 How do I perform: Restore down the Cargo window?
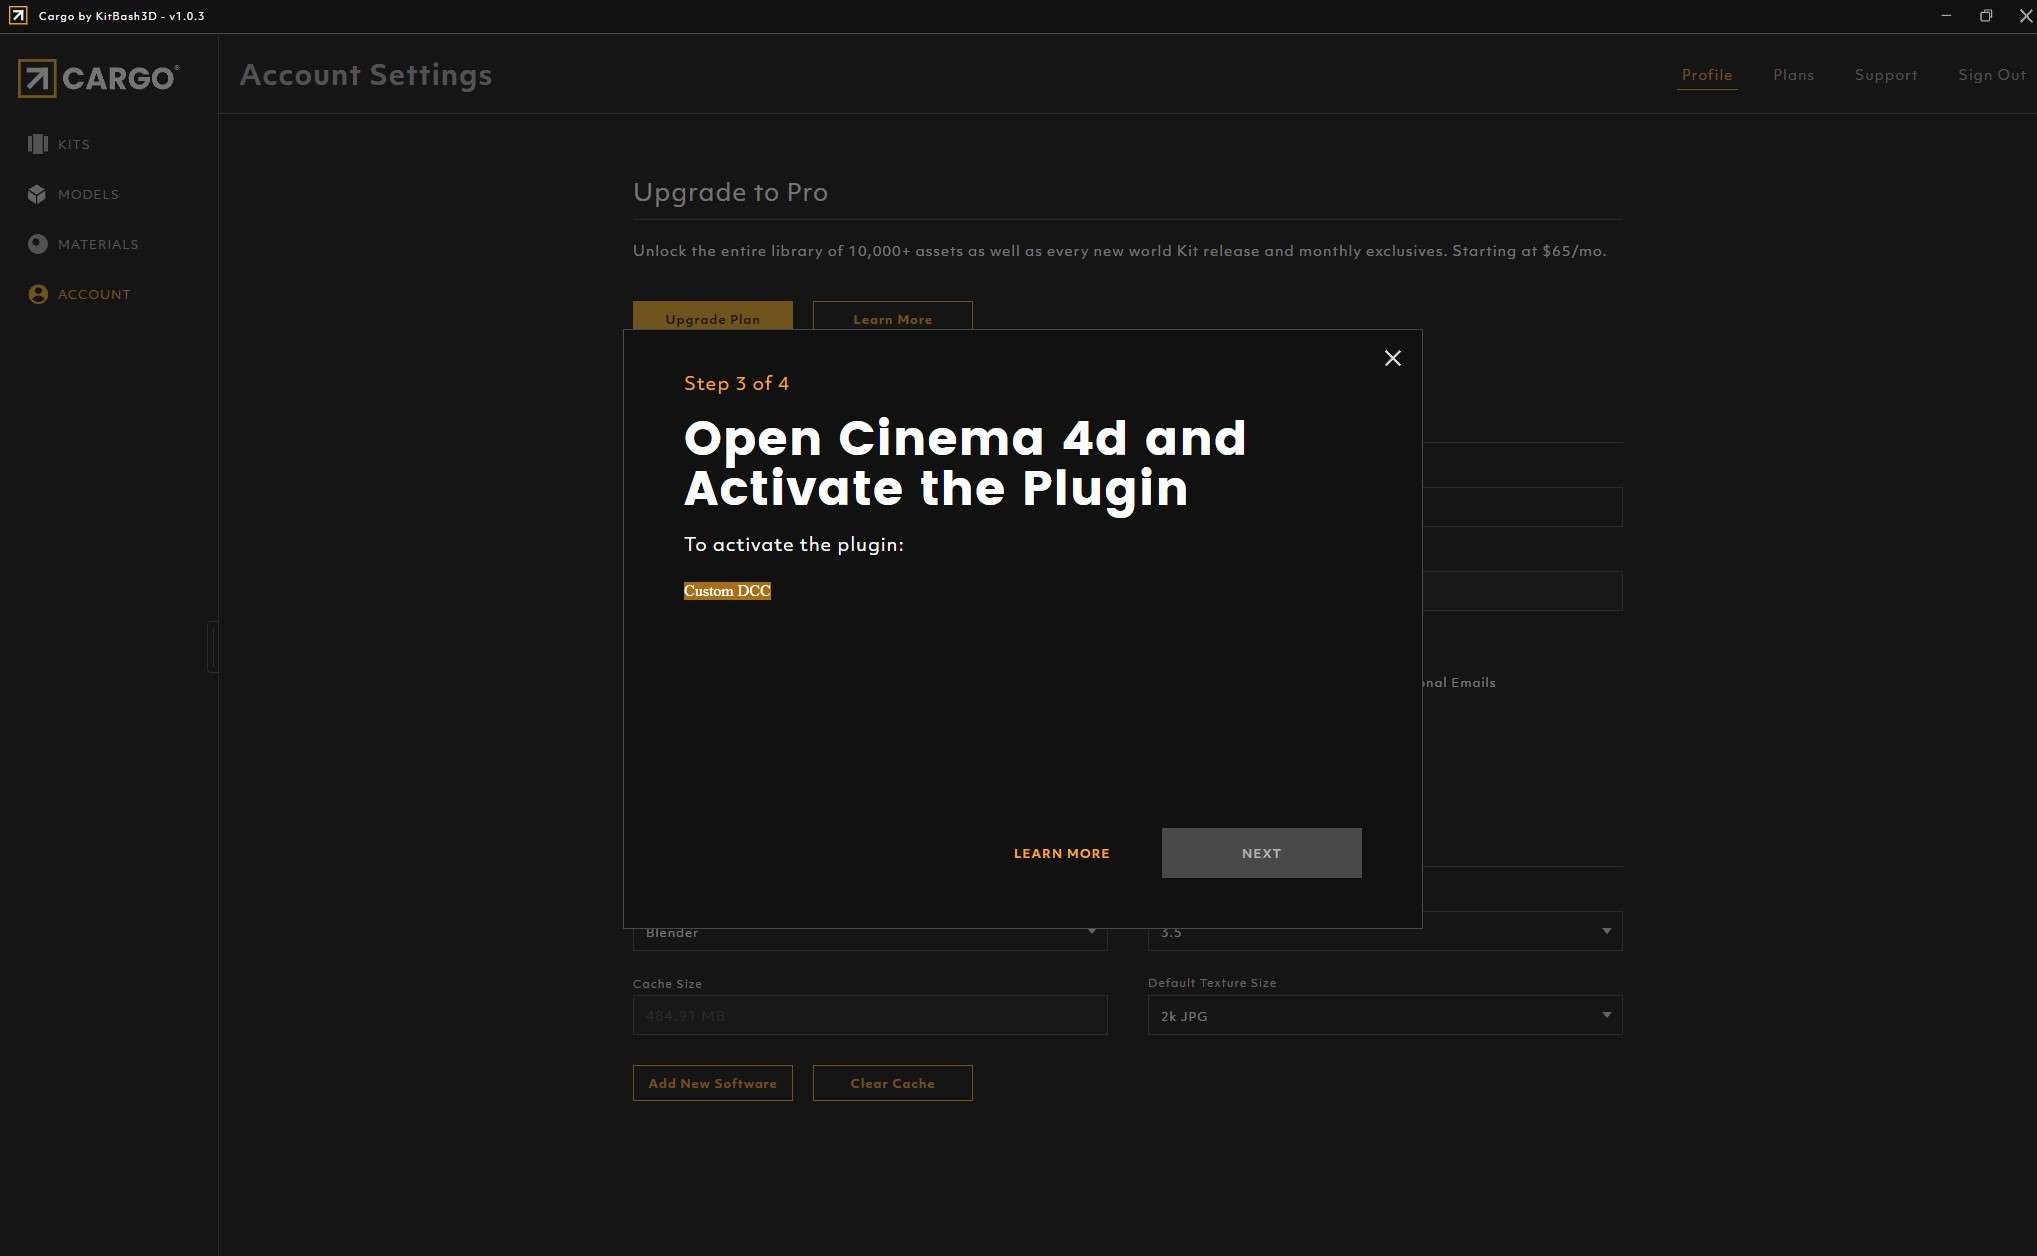click(1986, 16)
